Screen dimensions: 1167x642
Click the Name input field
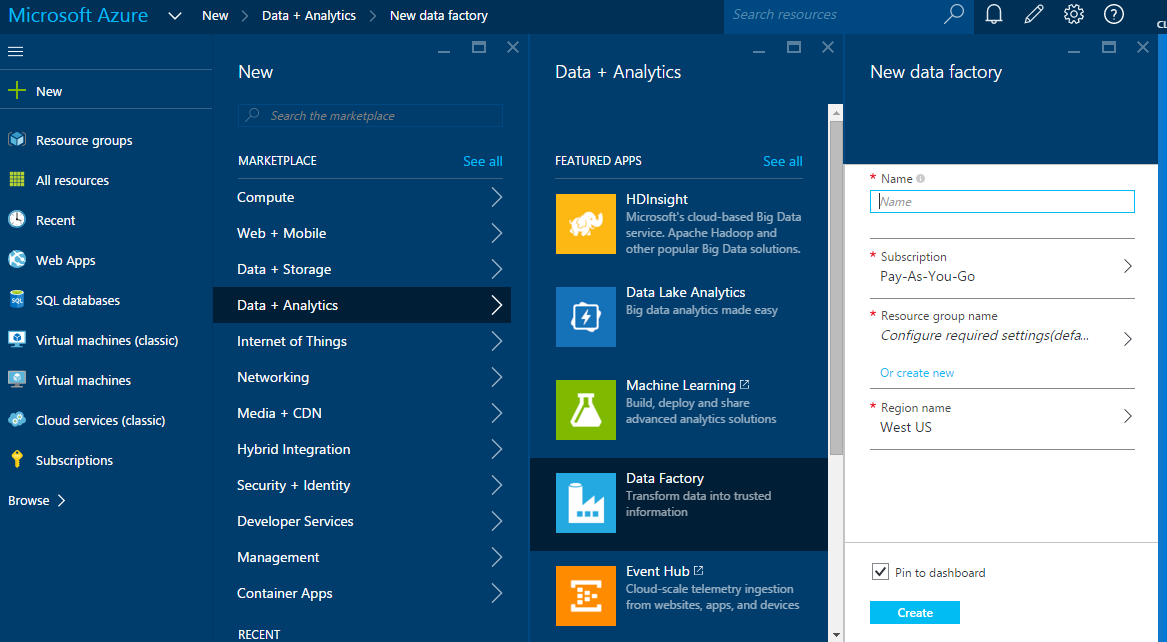tap(1002, 202)
